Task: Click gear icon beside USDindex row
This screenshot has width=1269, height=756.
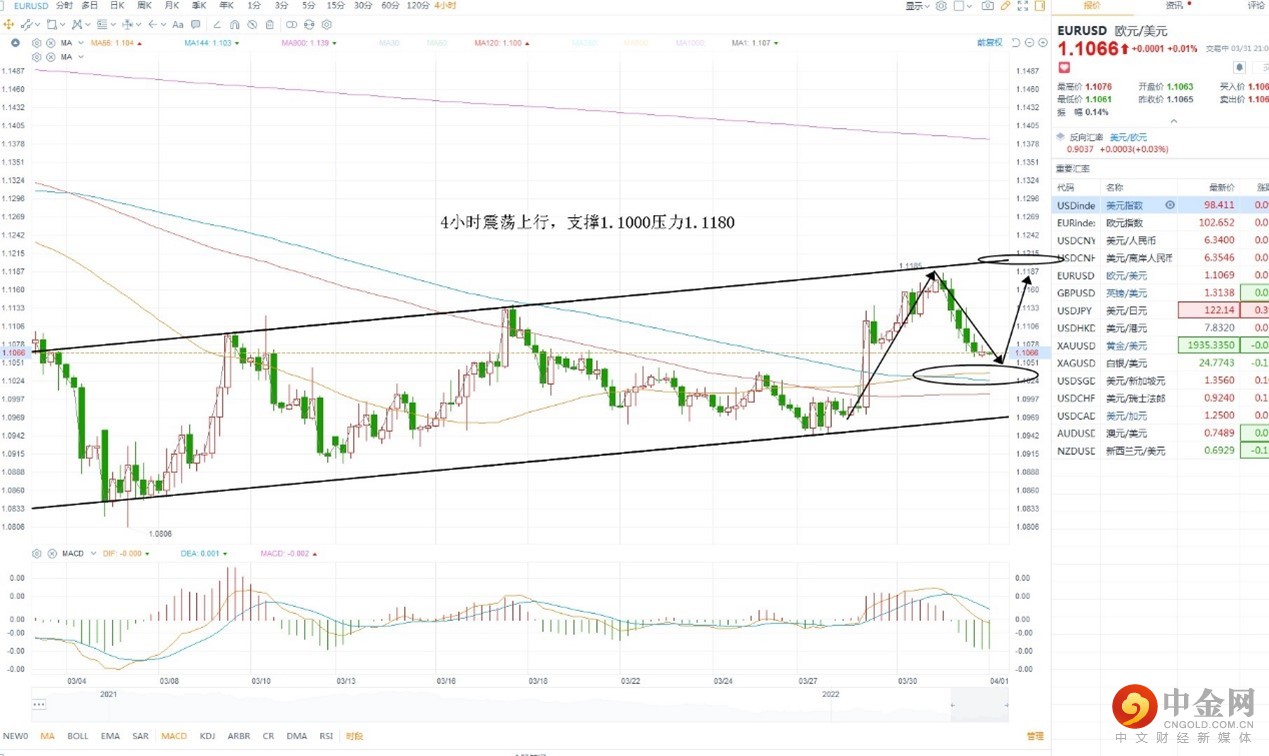Action: (x=1169, y=204)
